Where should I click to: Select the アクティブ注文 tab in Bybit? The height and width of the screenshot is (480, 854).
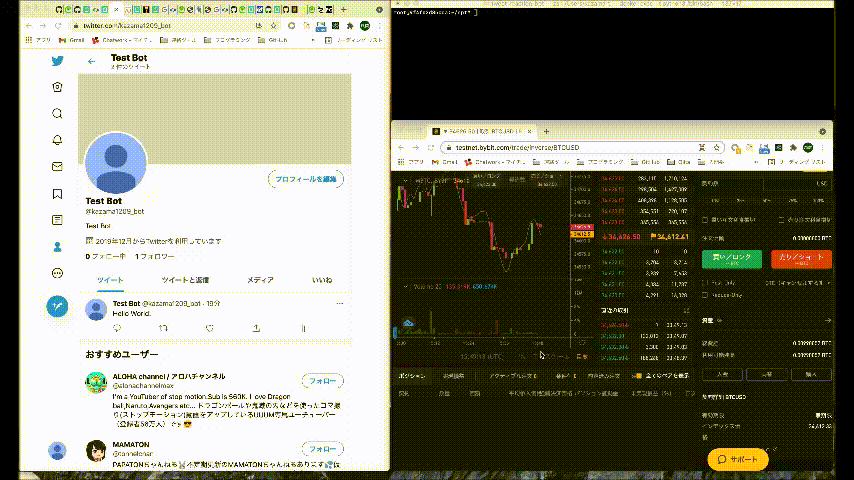click(x=513, y=376)
